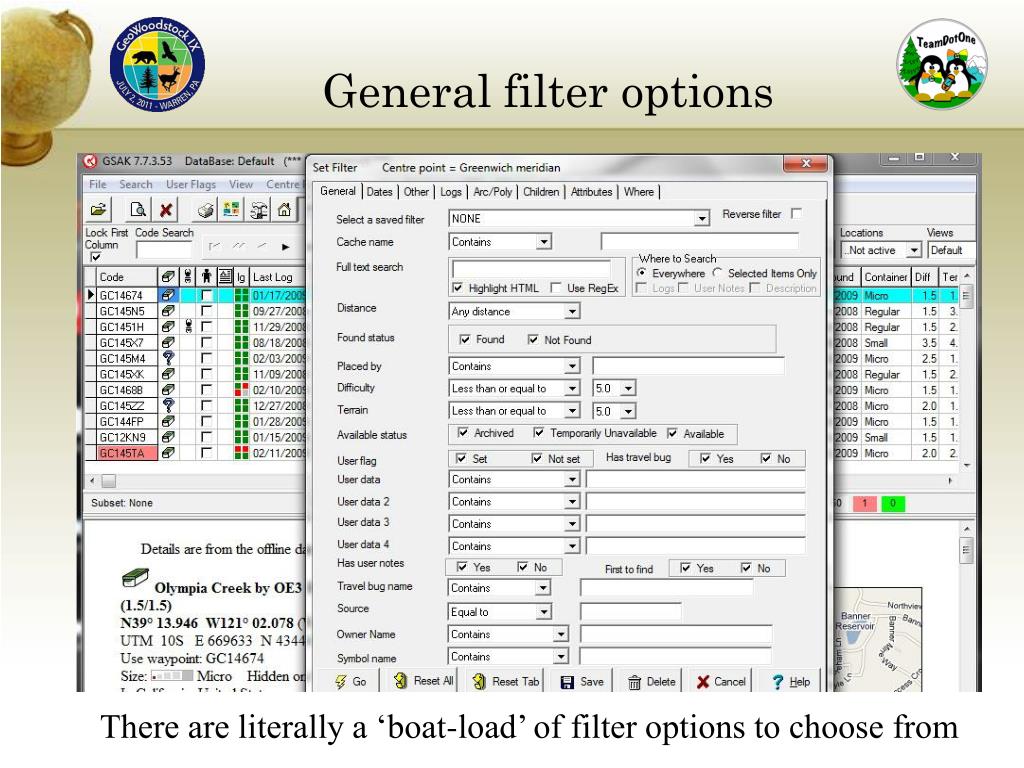Click question mark cache icon for GC145M4
The image size is (1024, 768).
(168, 358)
